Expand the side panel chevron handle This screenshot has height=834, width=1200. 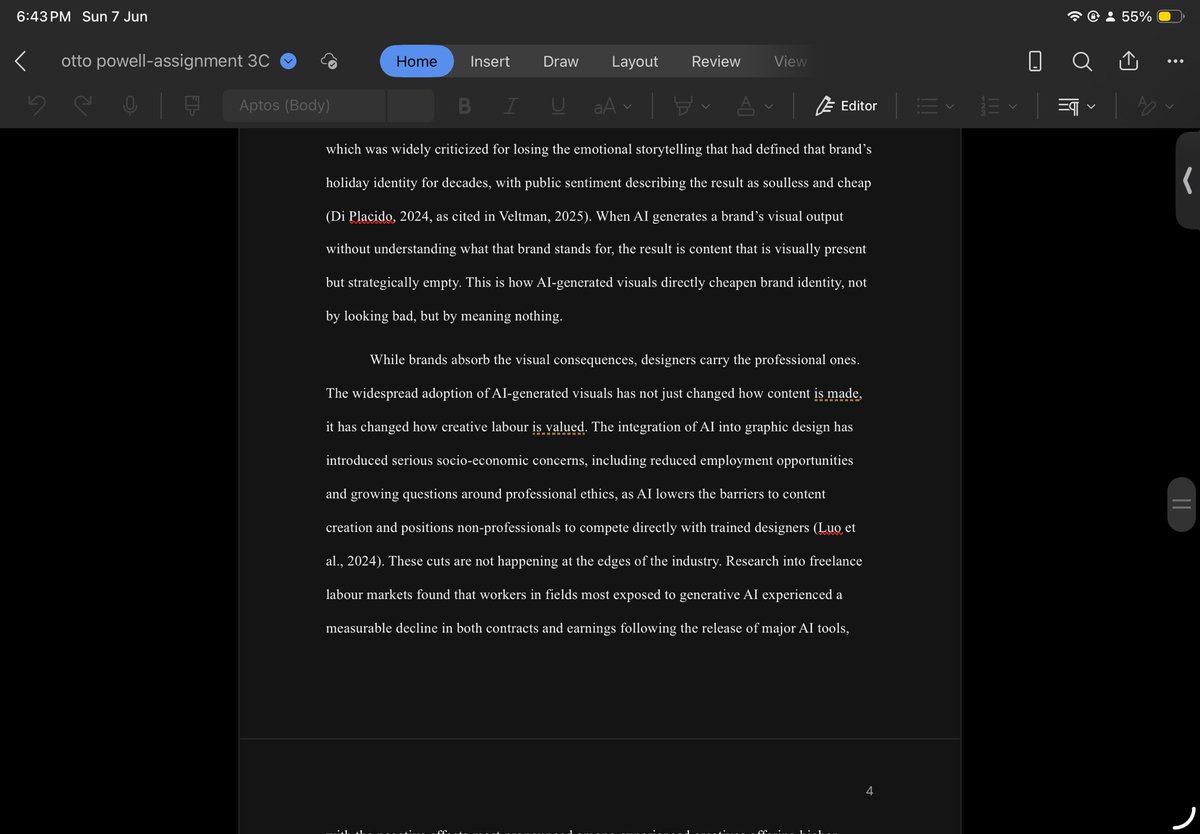[x=1188, y=180]
